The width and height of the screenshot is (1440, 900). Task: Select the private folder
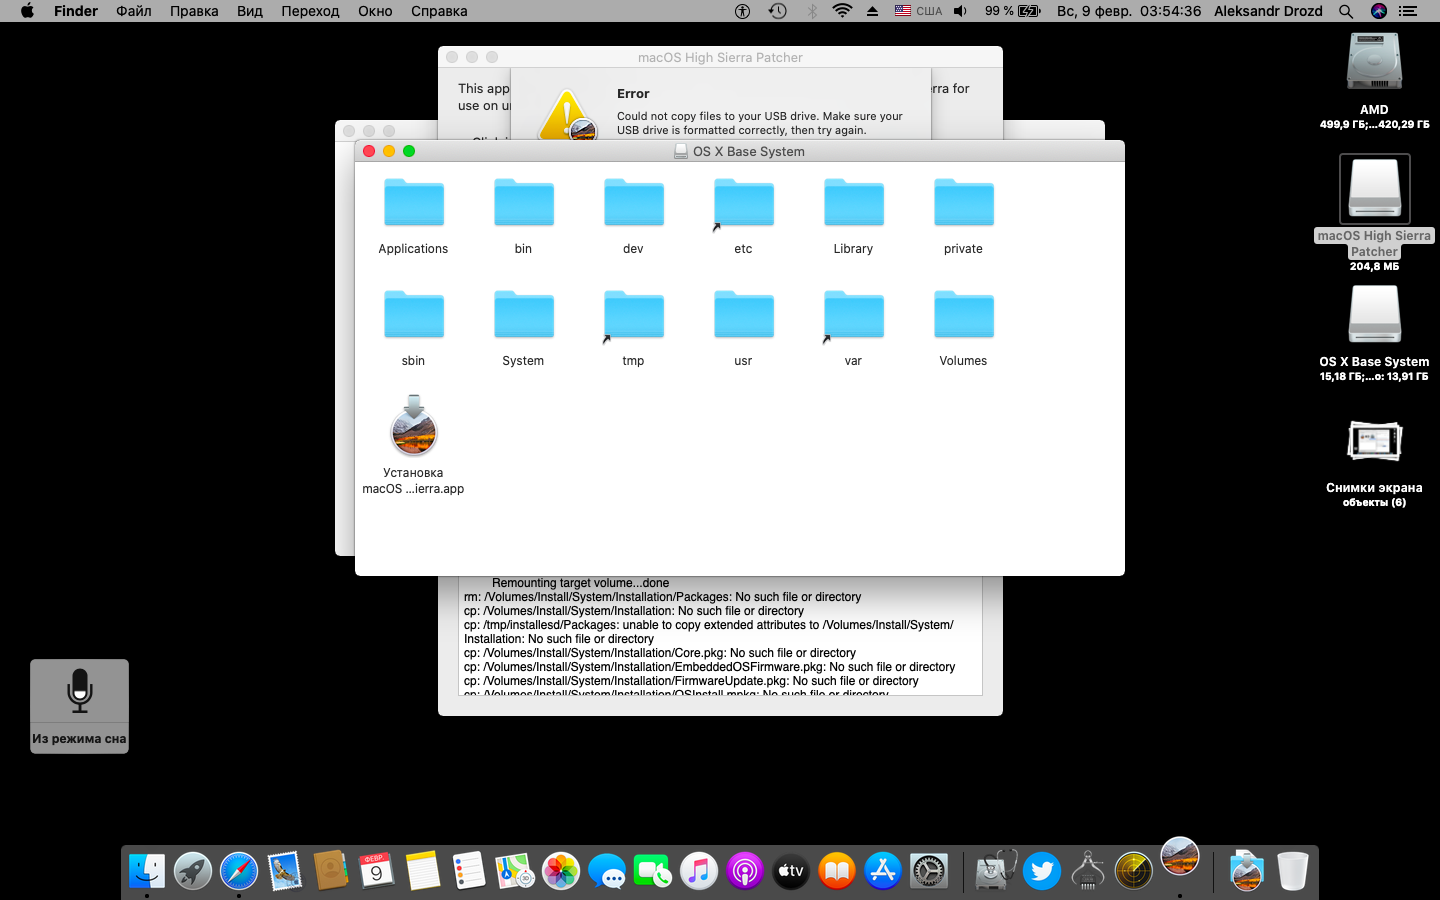[963, 203]
